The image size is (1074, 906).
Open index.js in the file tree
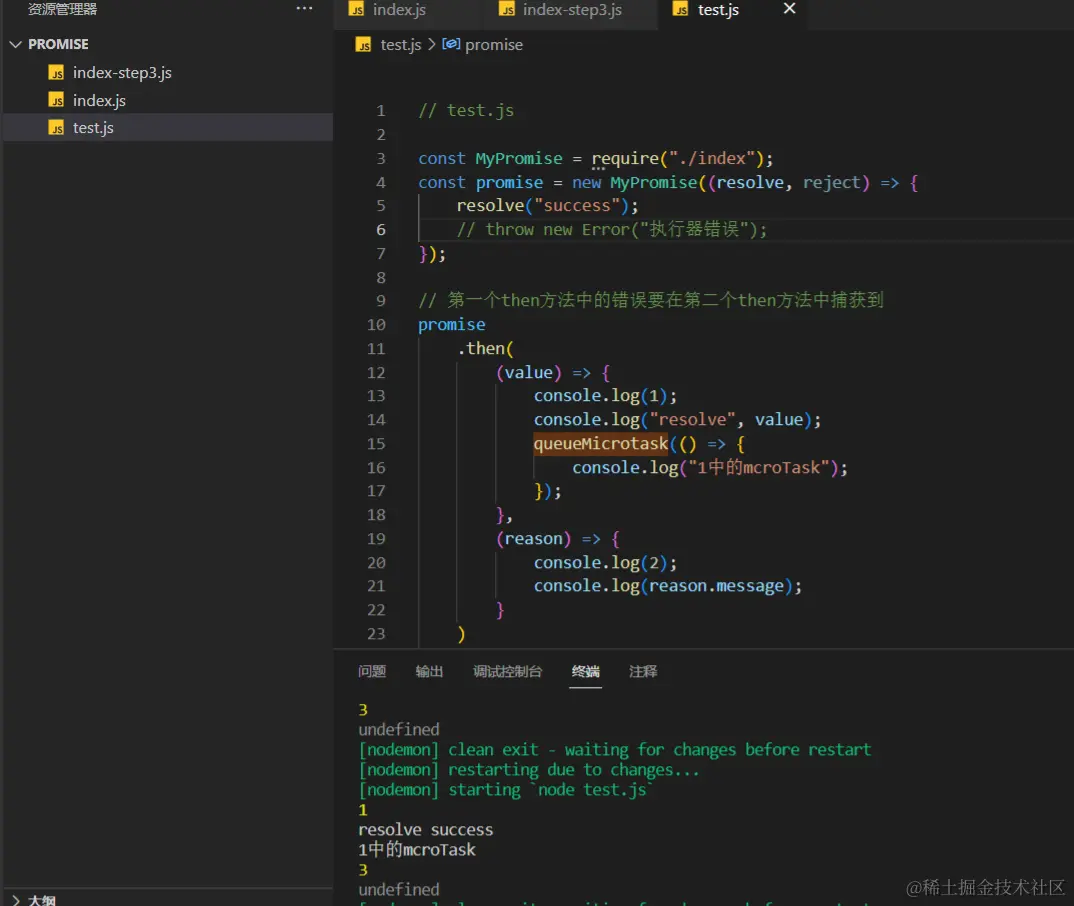(99, 101)
